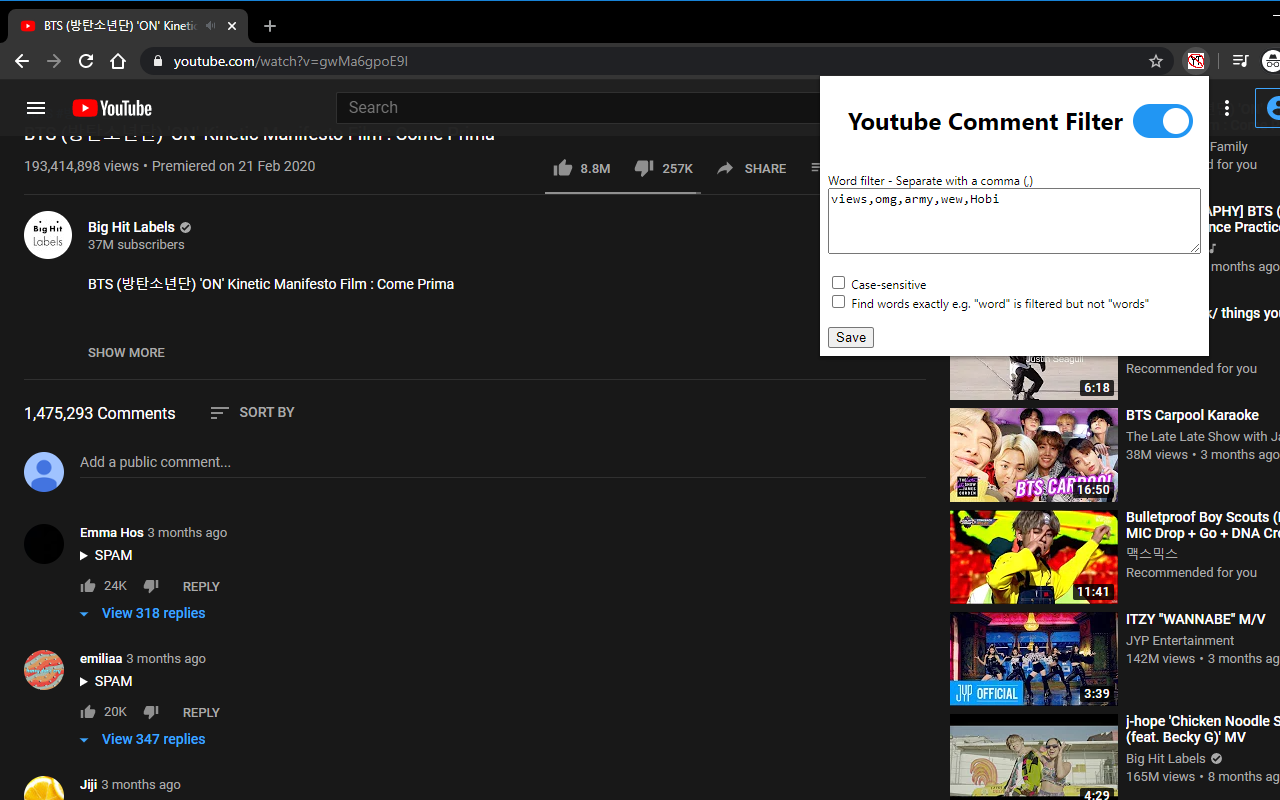Enable the Case-sensitive checkbox
1280x800 pixels.
(x=838, y=283)
